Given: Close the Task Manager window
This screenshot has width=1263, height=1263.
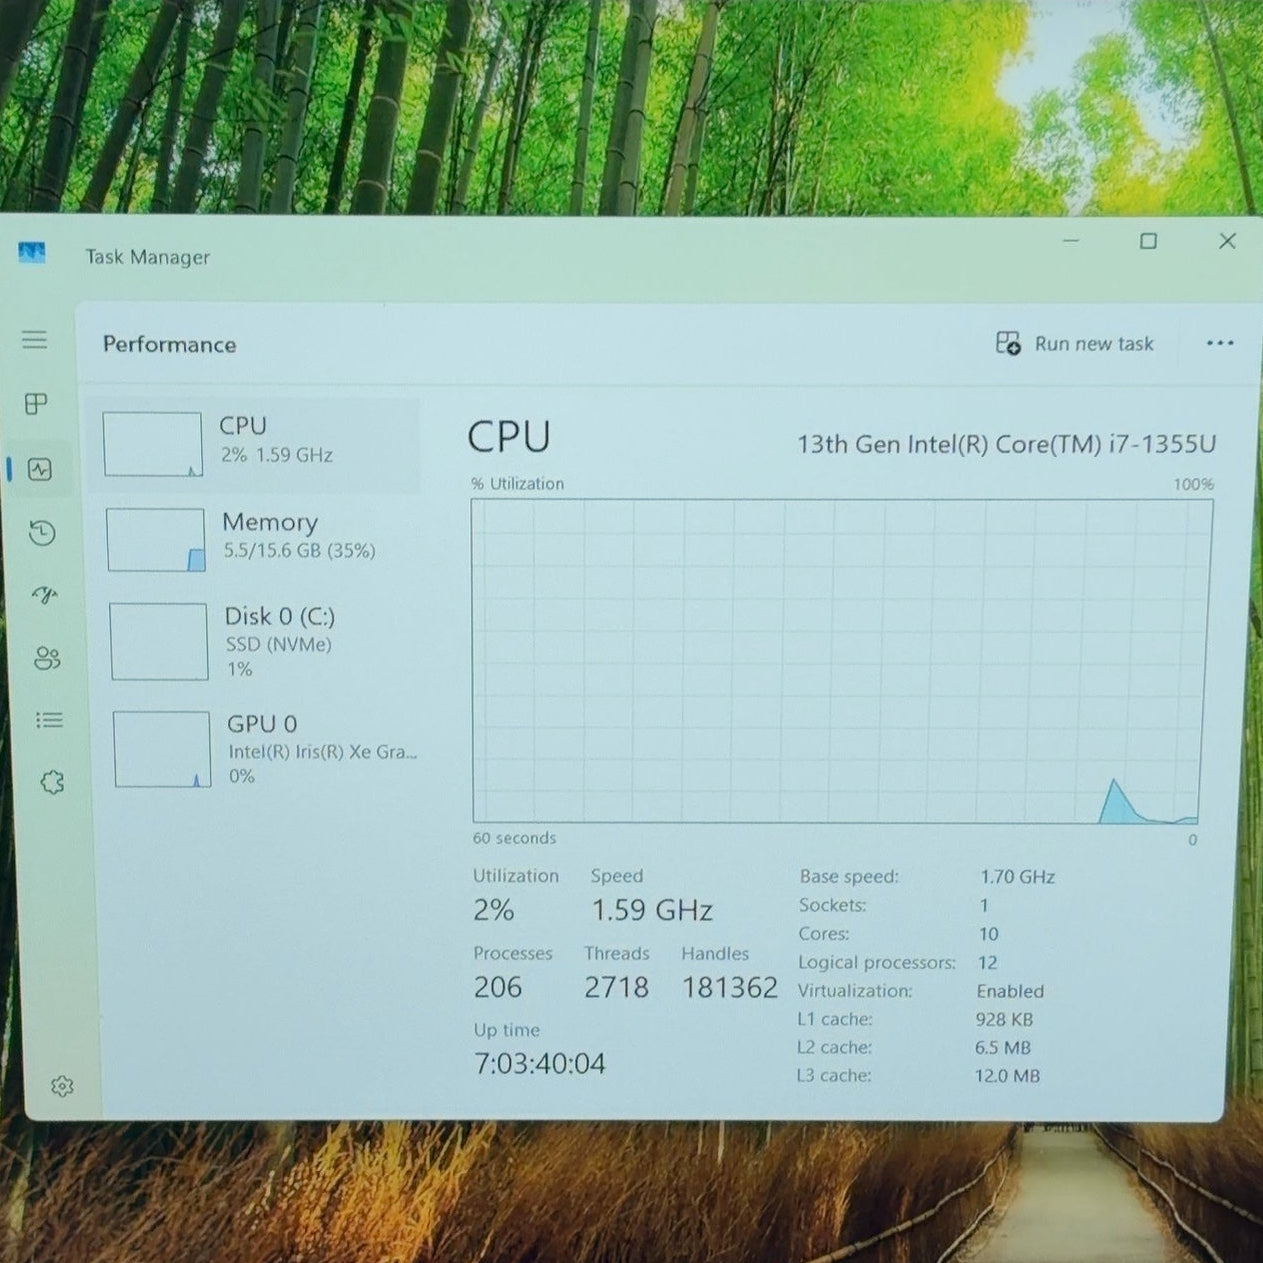Looking at the screenshot, I should 1227,241.
